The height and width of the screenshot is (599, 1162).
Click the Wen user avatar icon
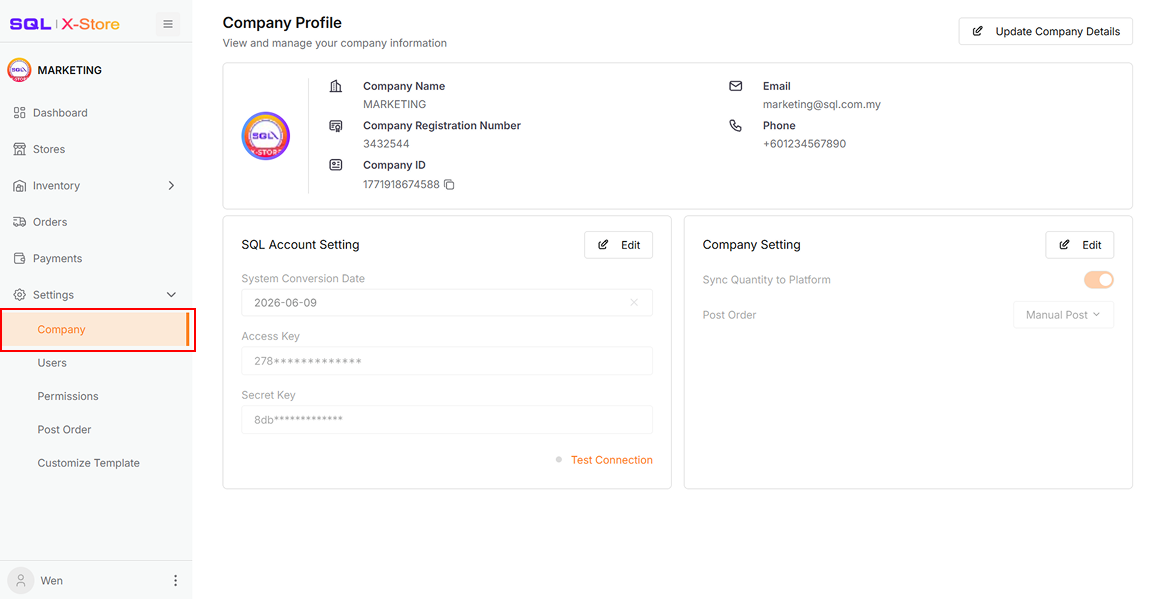coord(21,580)
